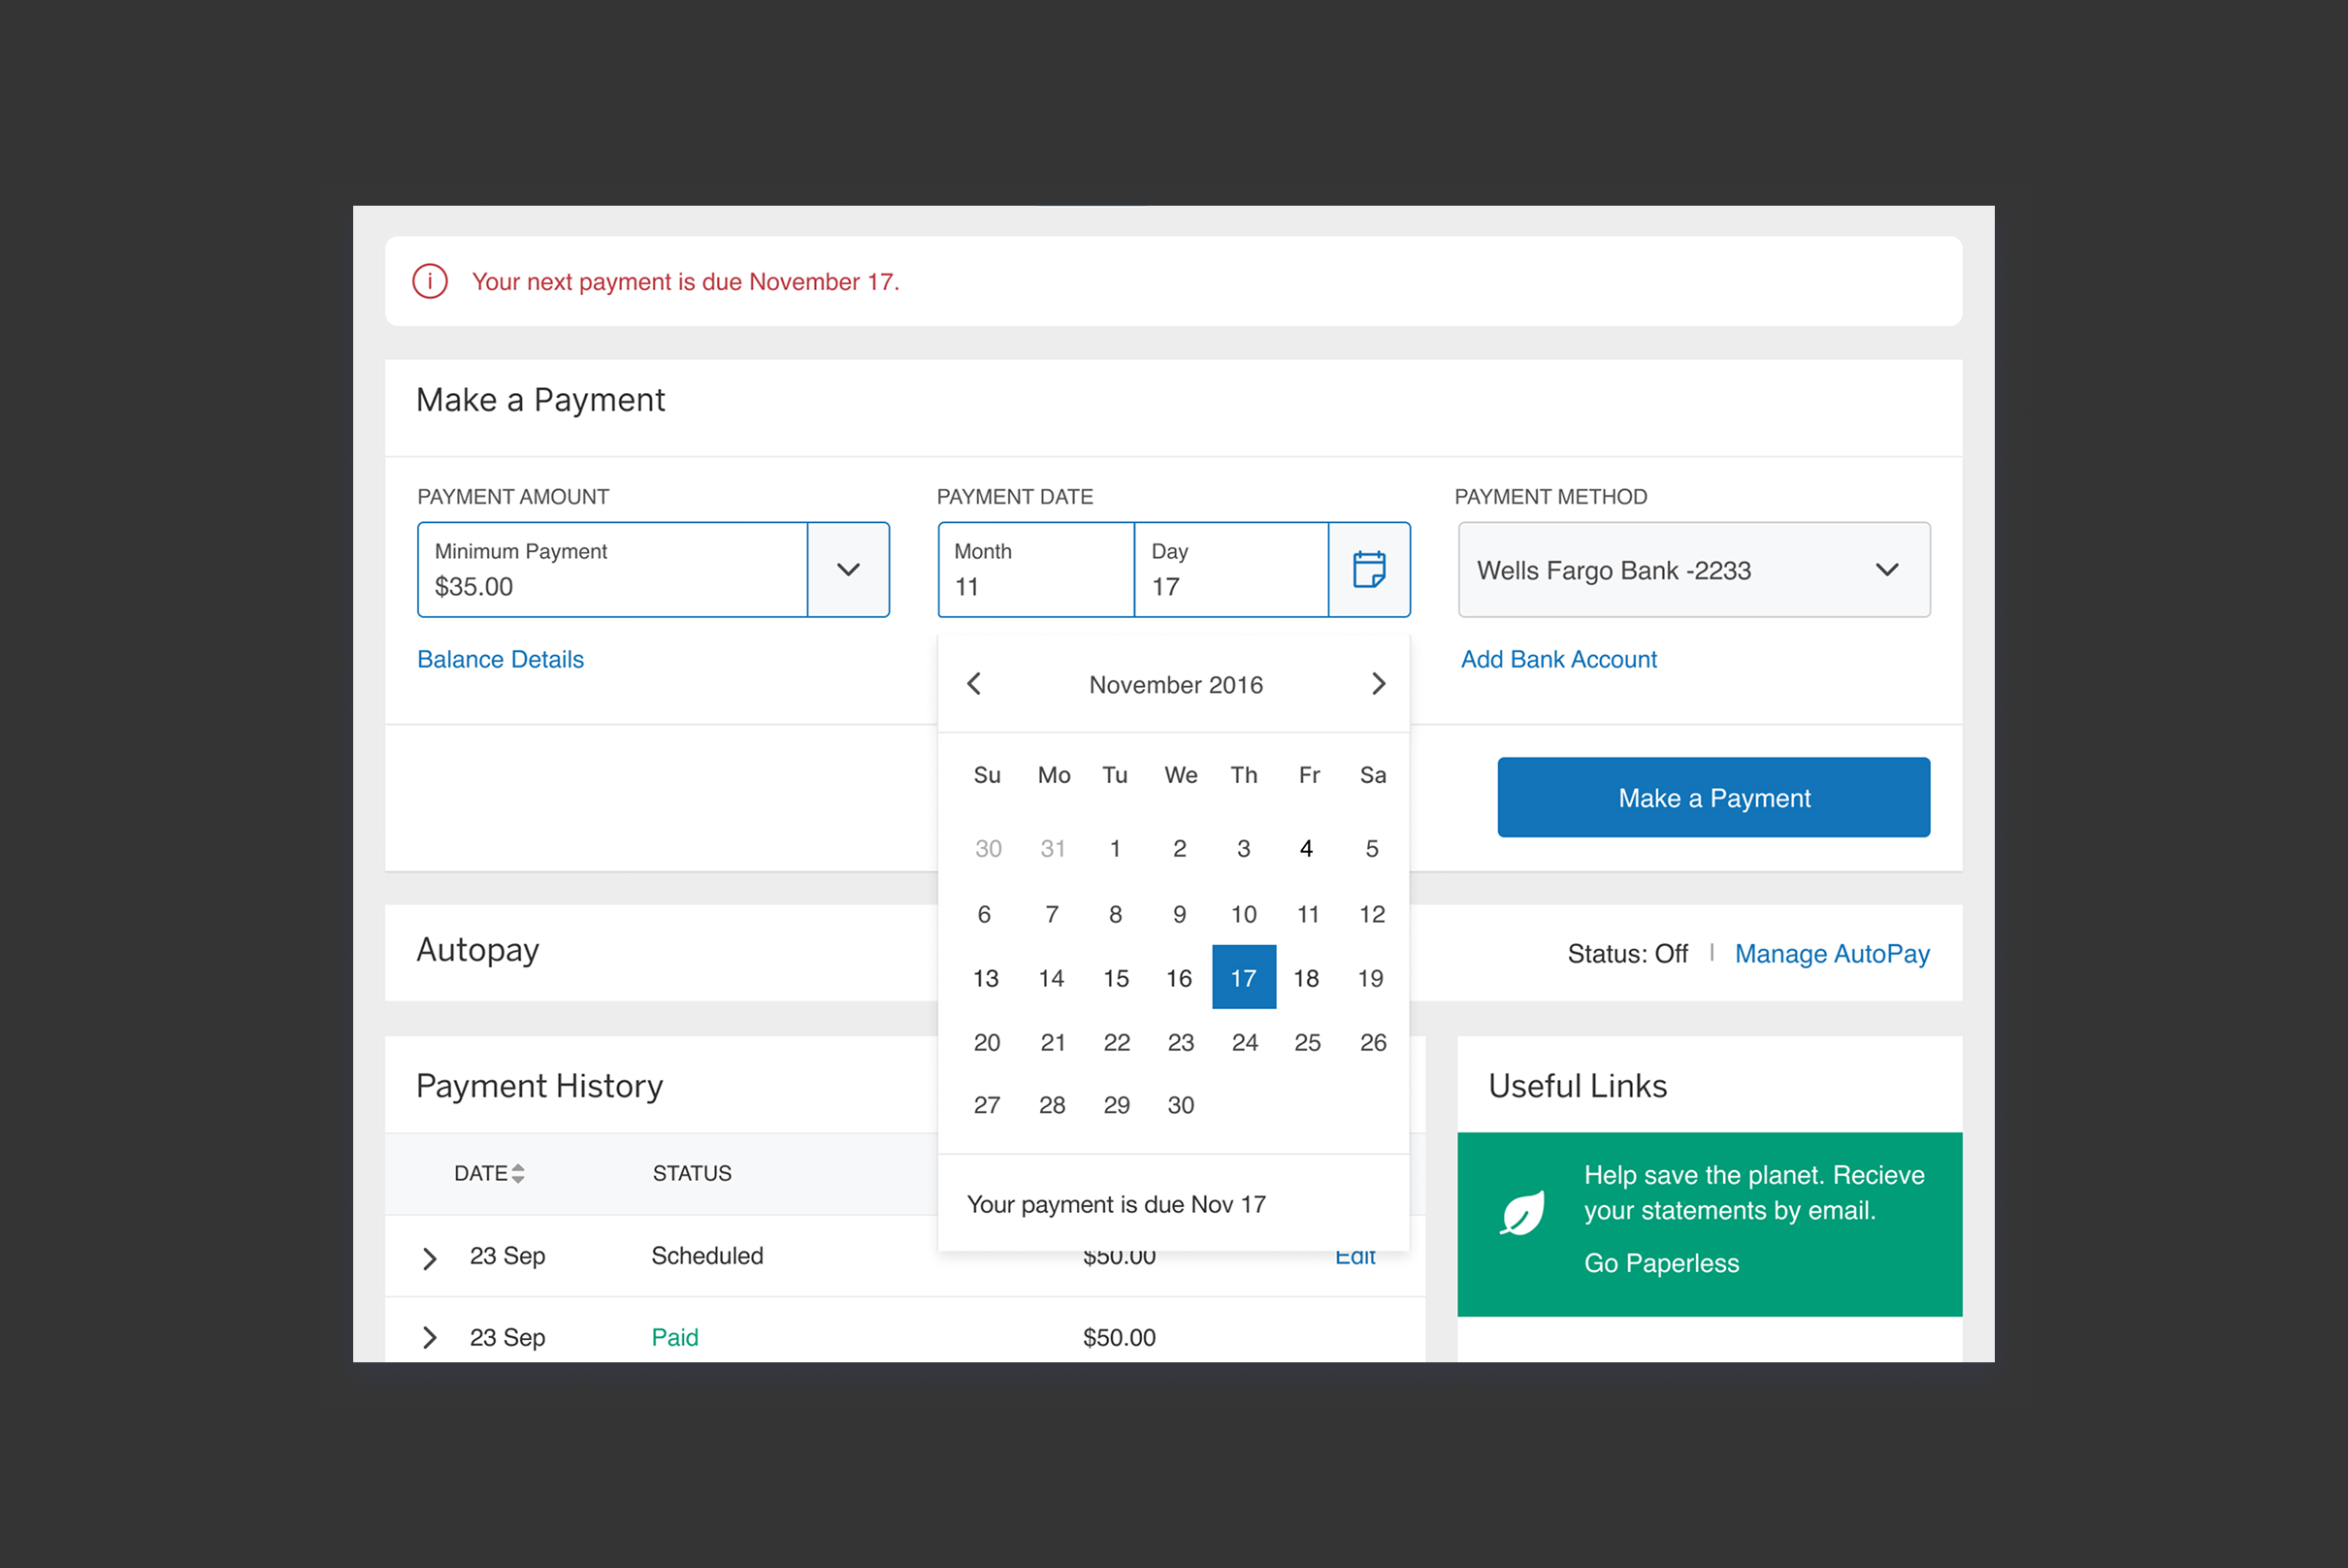
Task: Click the info icon in payment alert
Action: tap(430, 282)
